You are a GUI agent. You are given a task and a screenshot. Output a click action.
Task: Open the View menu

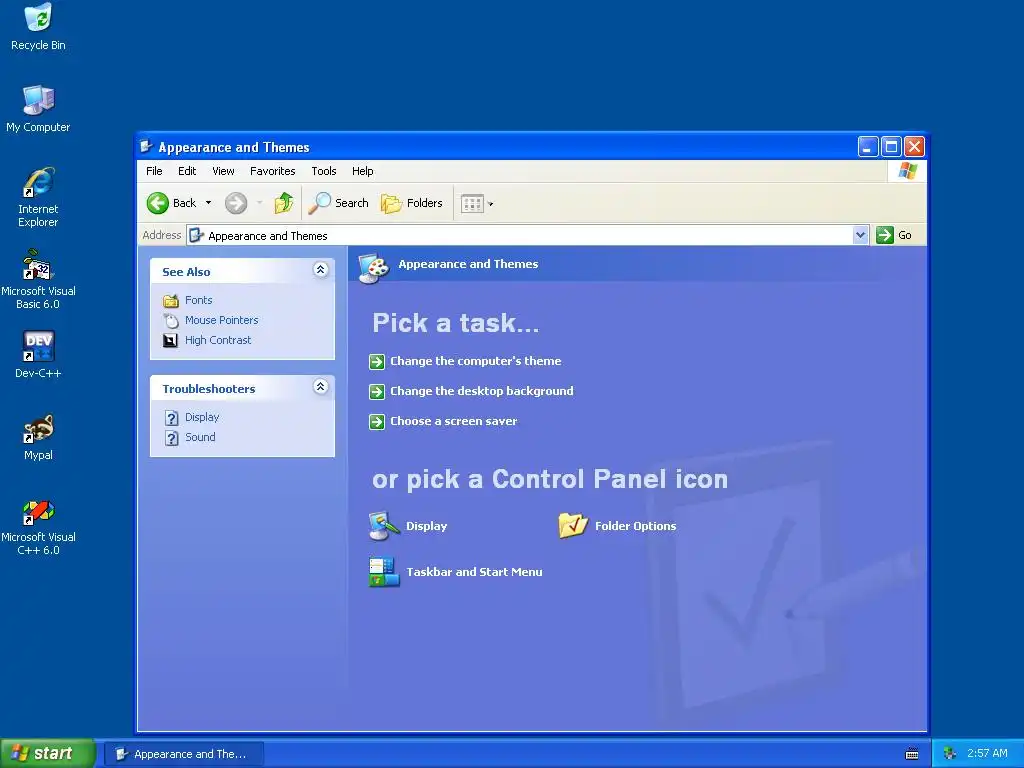pos(223,171)
